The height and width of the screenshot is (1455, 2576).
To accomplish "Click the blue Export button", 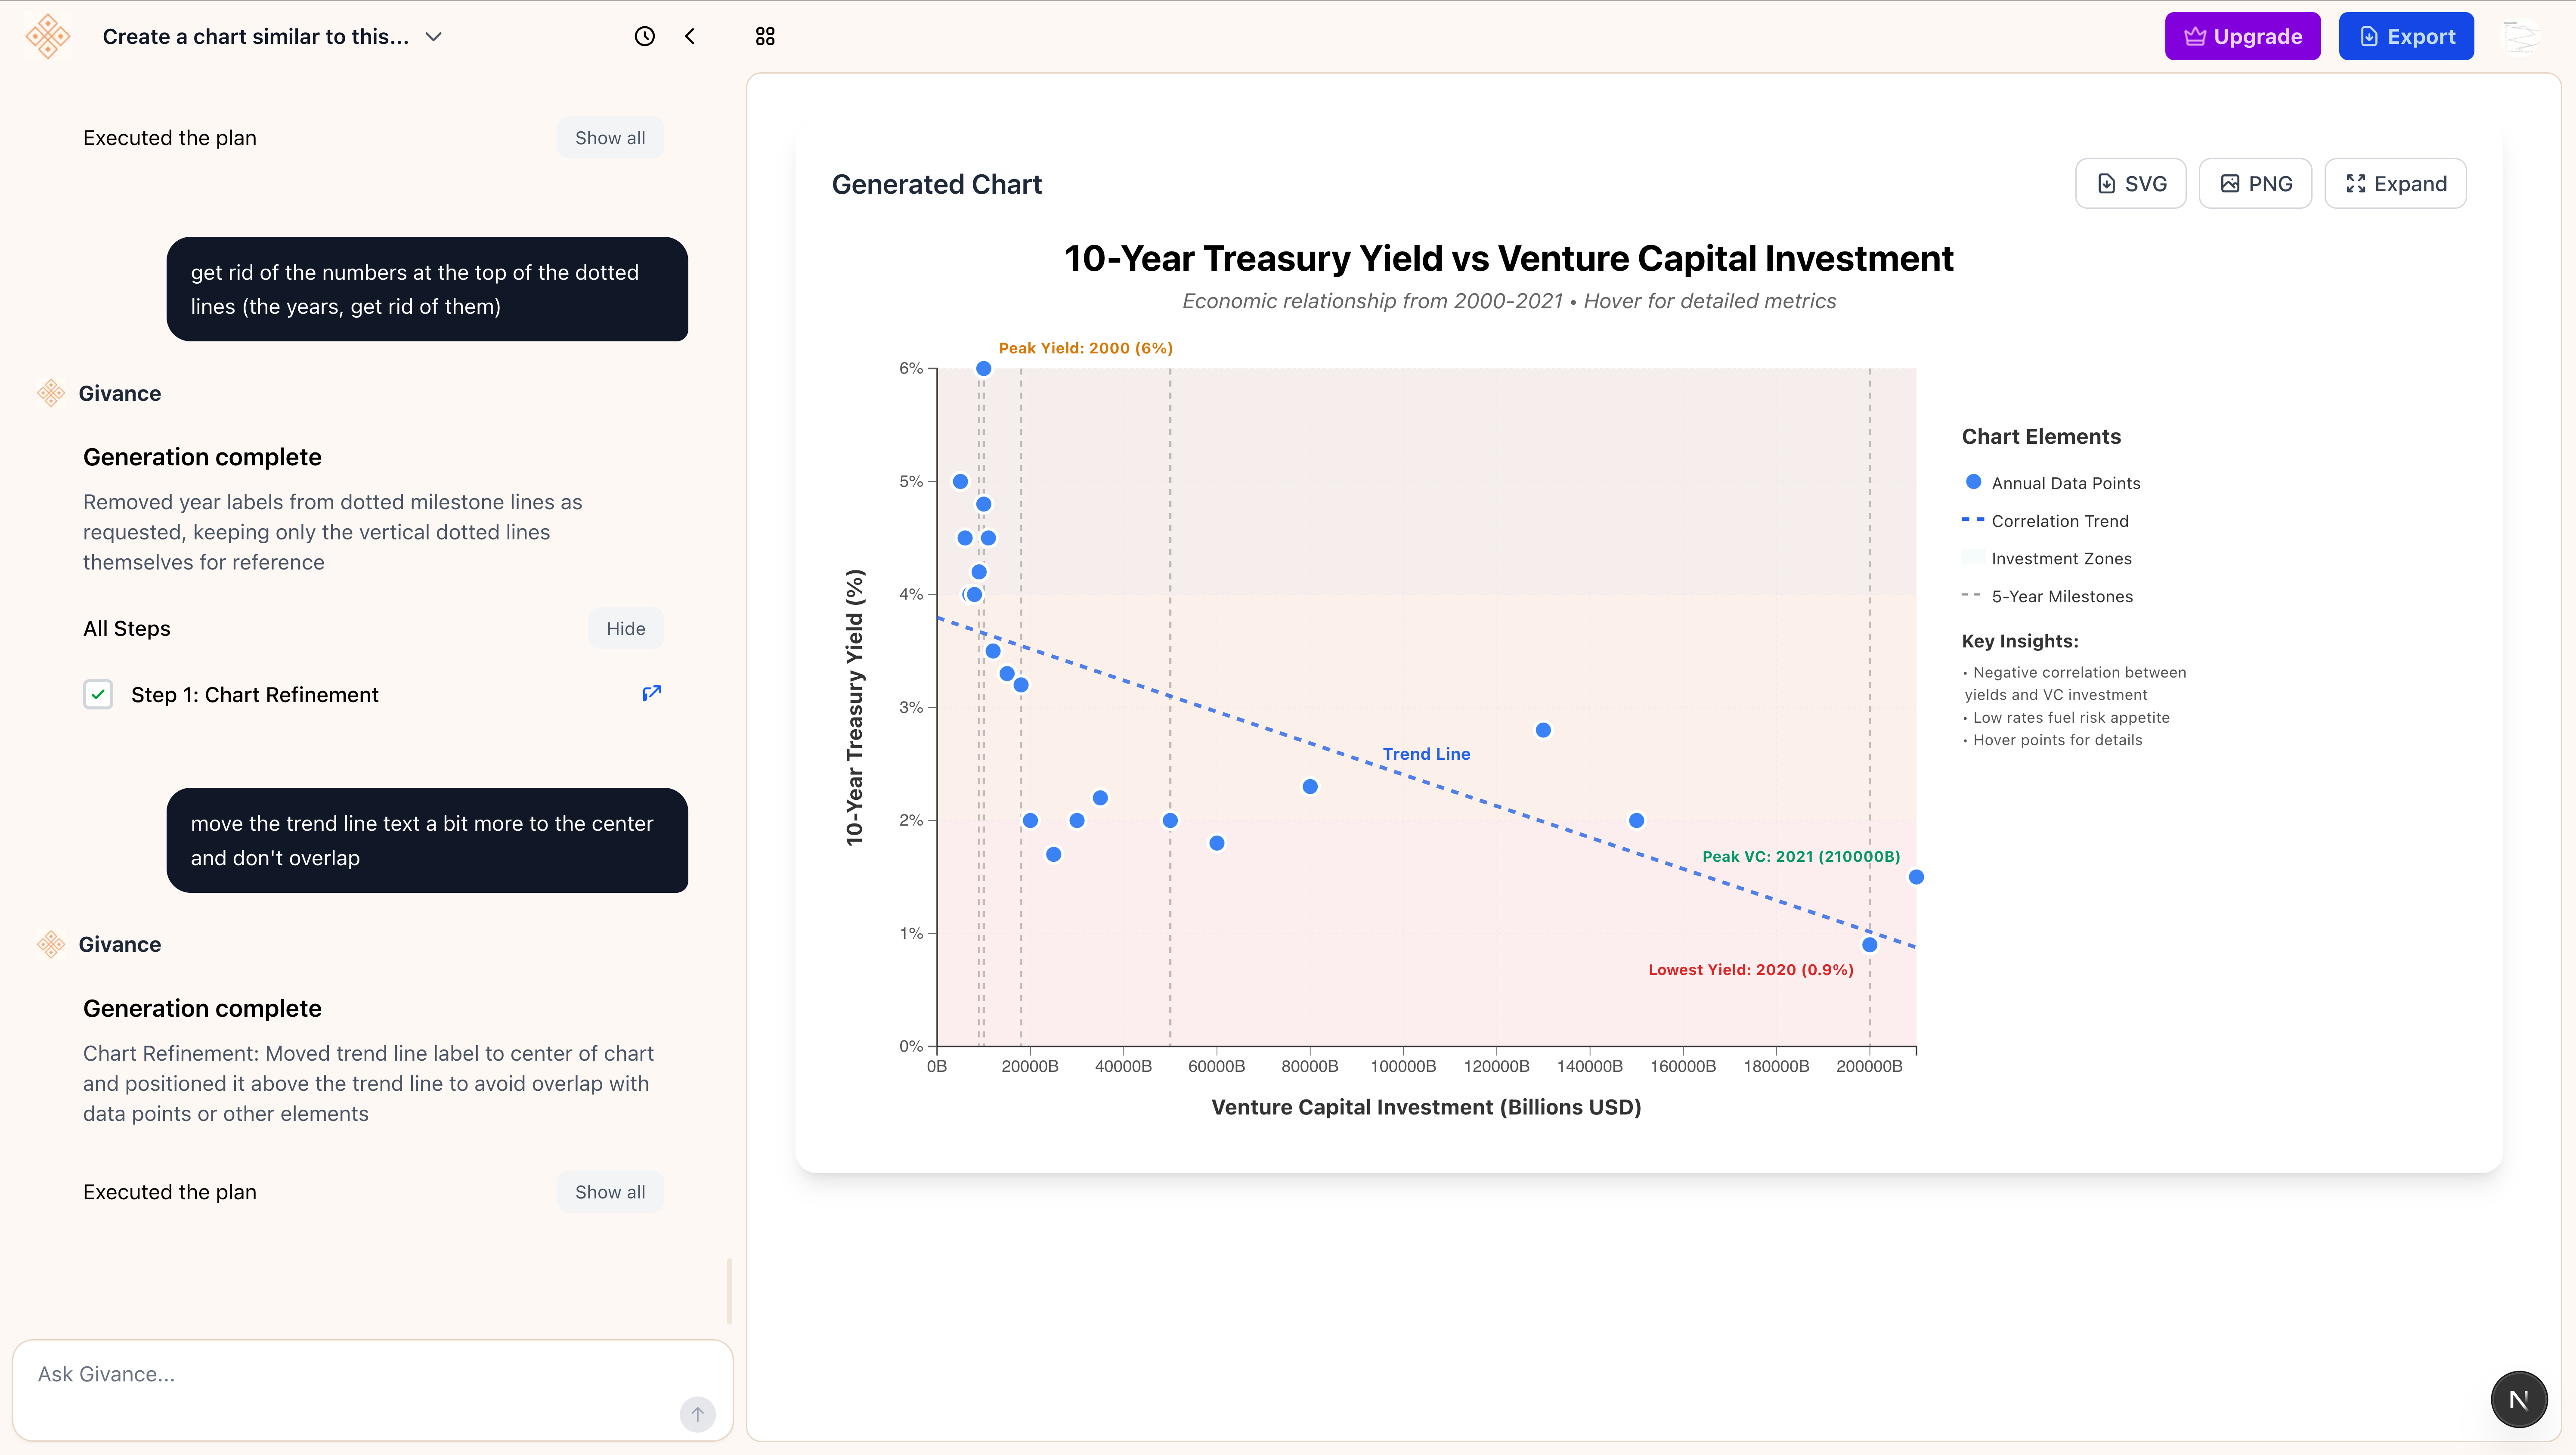I will tap(2406, 36).
